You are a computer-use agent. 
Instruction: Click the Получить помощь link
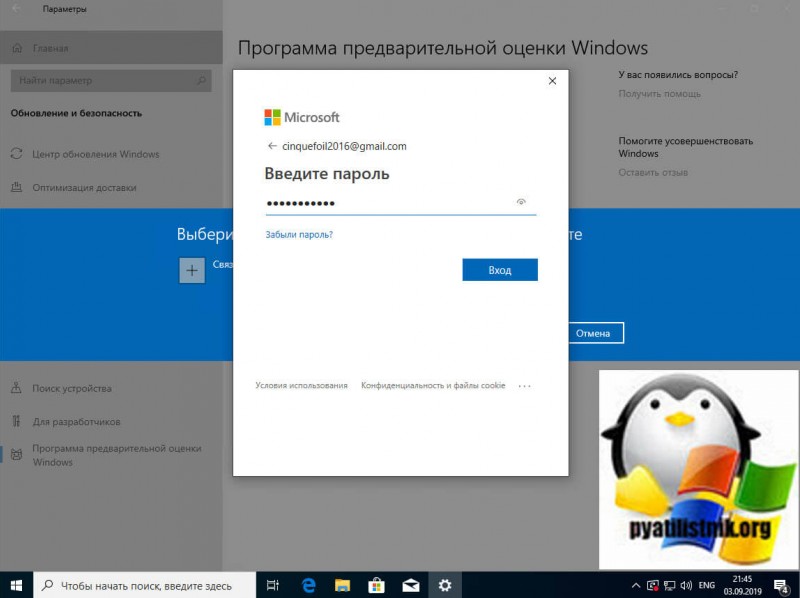coord(659,94)
